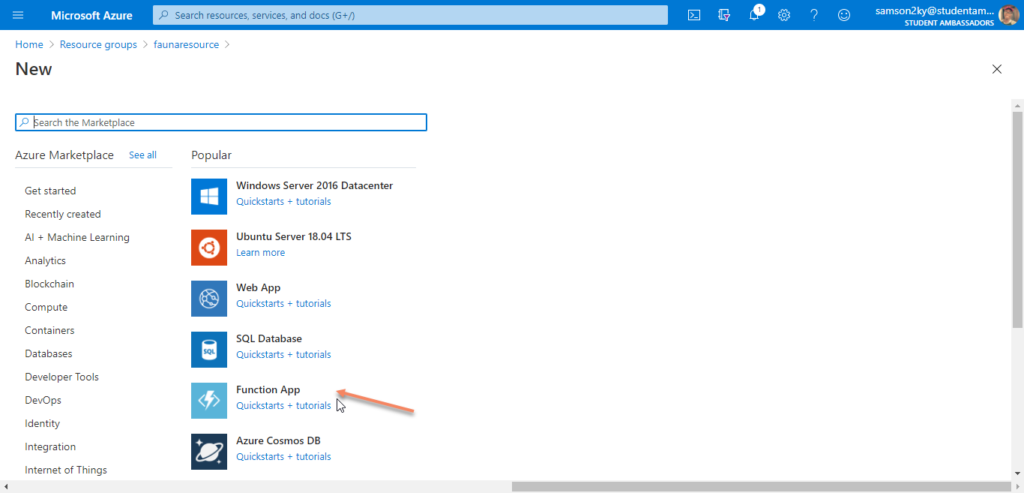Open Web App title
Image resolution: width=1024 pixels, height=493 pixels.
[258, 287]
